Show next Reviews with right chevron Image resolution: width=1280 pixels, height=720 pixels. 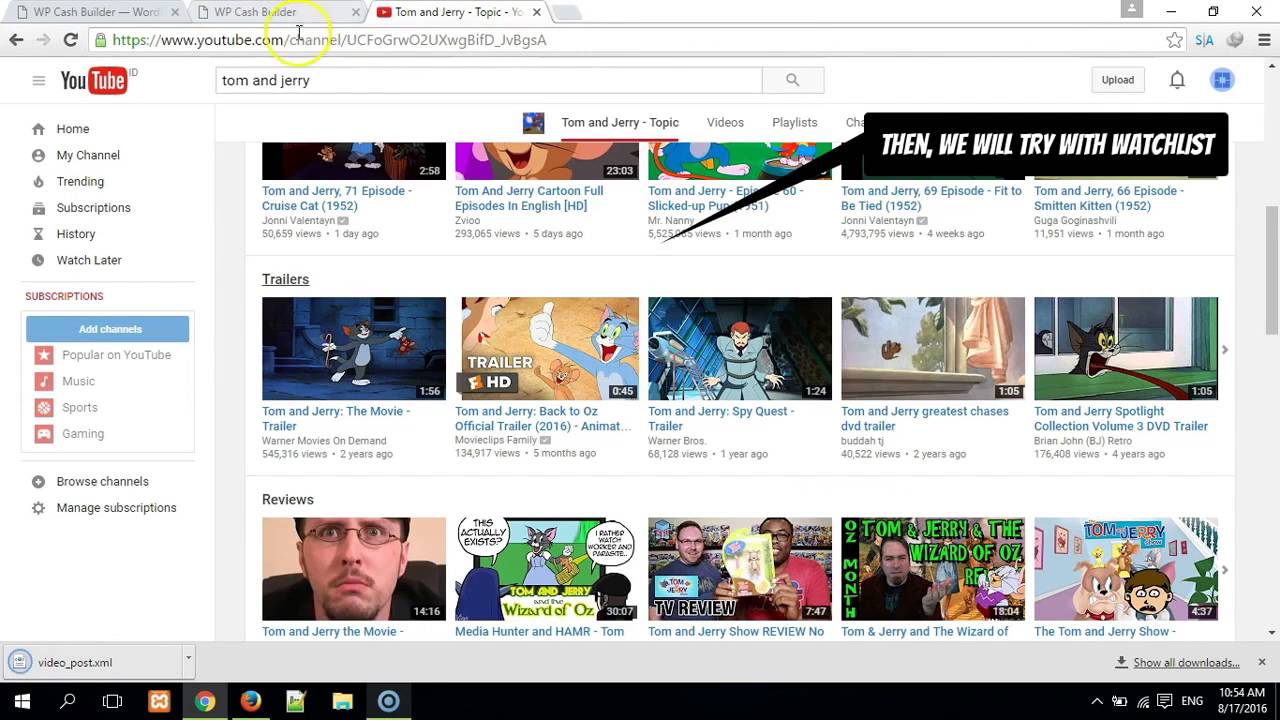pos(1225,570)
